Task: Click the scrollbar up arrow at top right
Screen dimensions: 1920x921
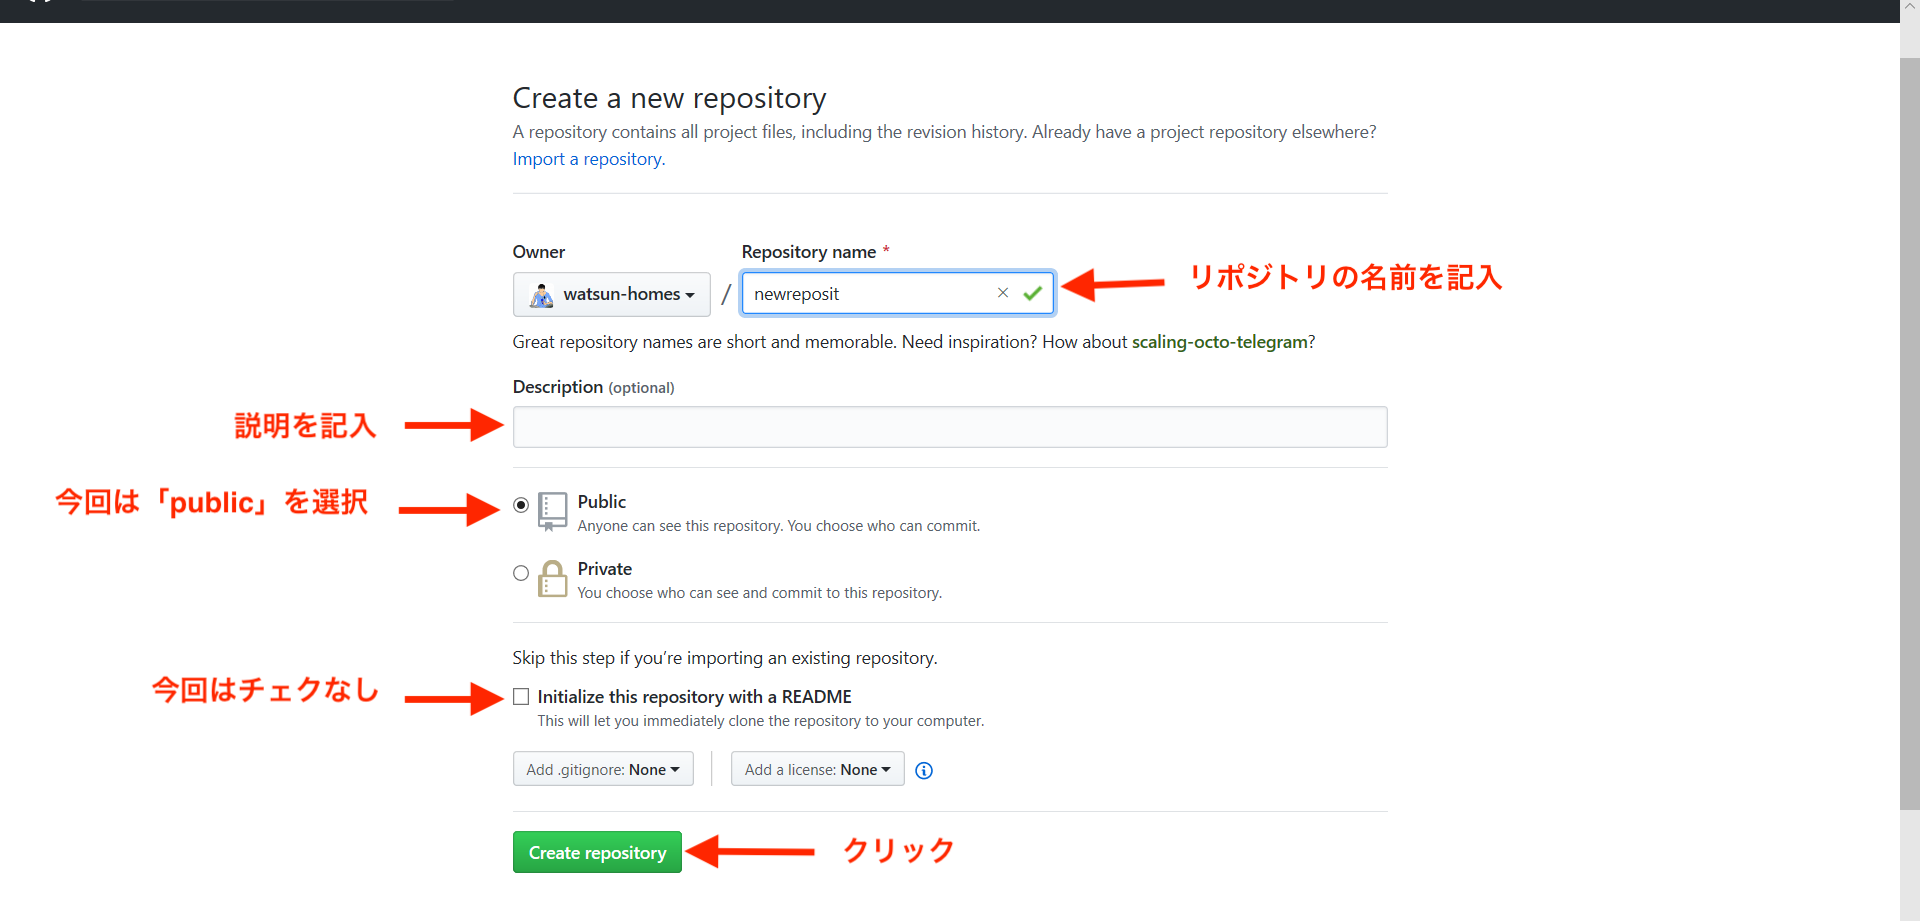Action: pyautogui.click(x=1910, y=6)
